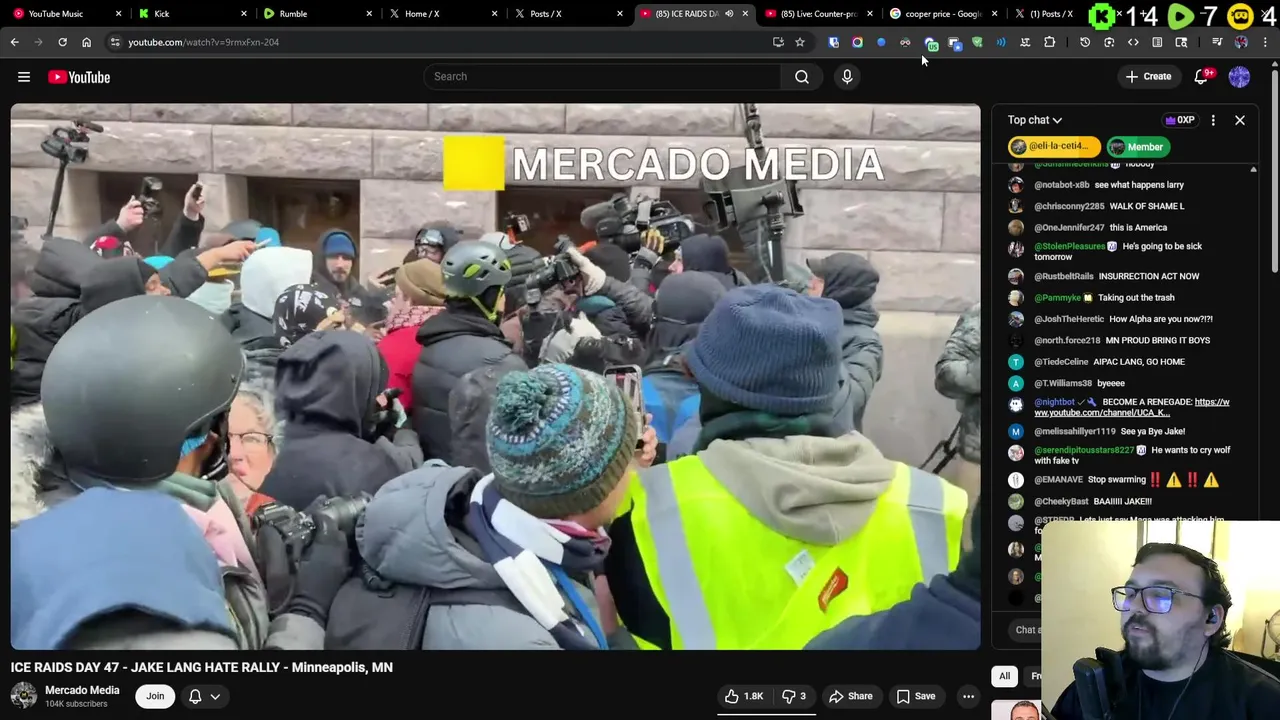This screenshot has height=720, width=1280.
Task: Save the video to playlist
Action: click(916, 696)
